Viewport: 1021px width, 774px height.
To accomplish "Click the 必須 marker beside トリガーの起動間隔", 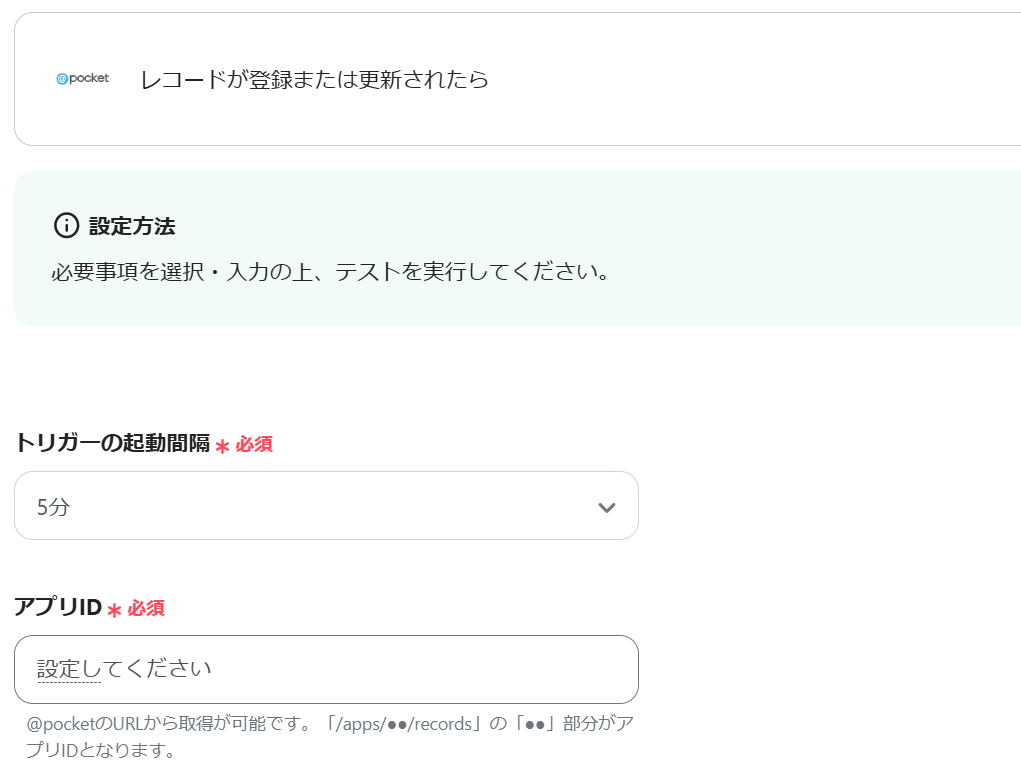I will (x=254, y=445).
